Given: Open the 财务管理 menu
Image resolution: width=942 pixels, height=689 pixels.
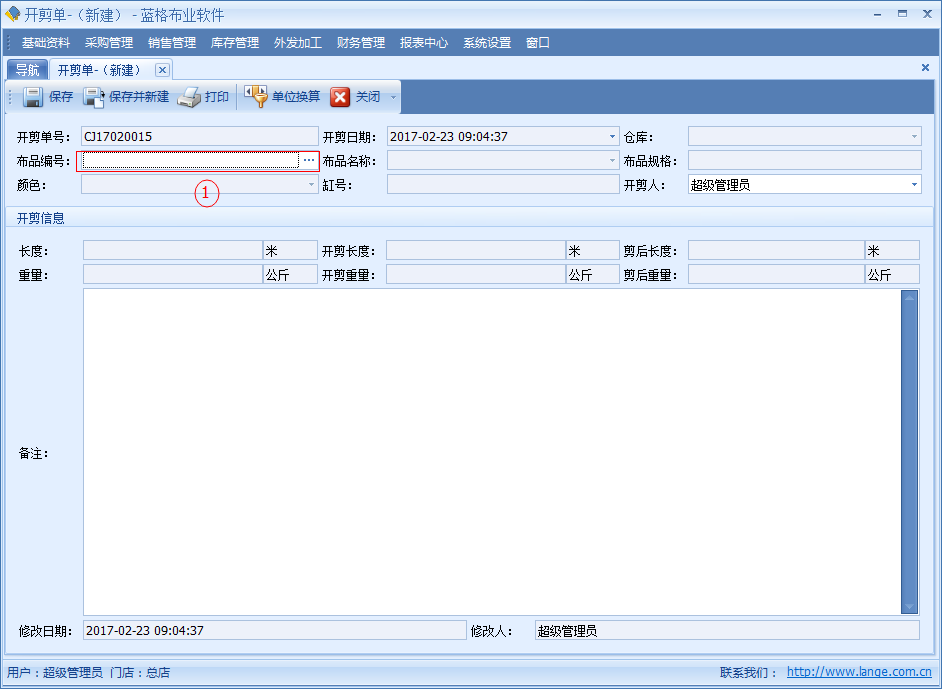Looking at the screenshot, I should coord(361,43).
